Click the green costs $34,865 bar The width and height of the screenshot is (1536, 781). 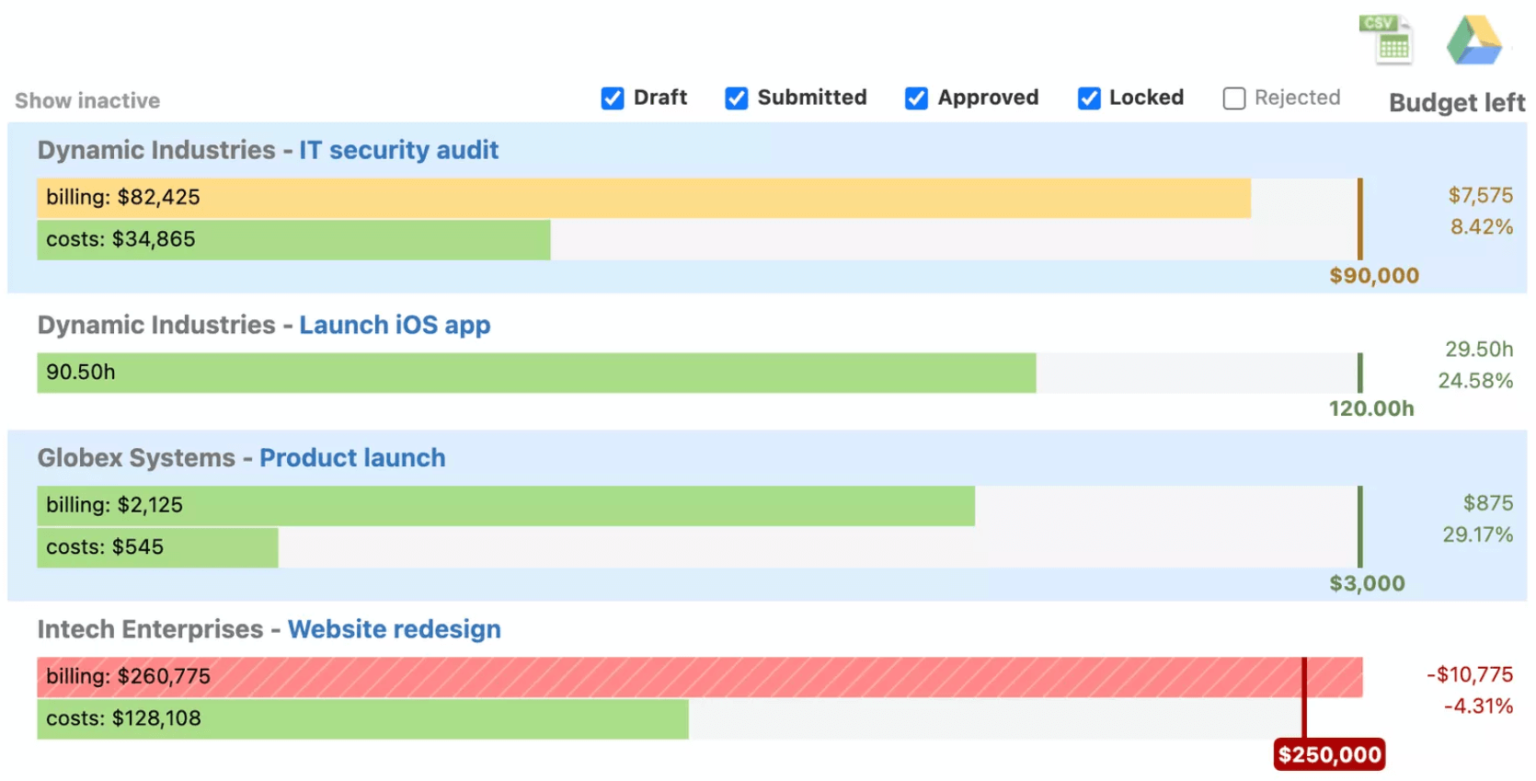(293, 240)
